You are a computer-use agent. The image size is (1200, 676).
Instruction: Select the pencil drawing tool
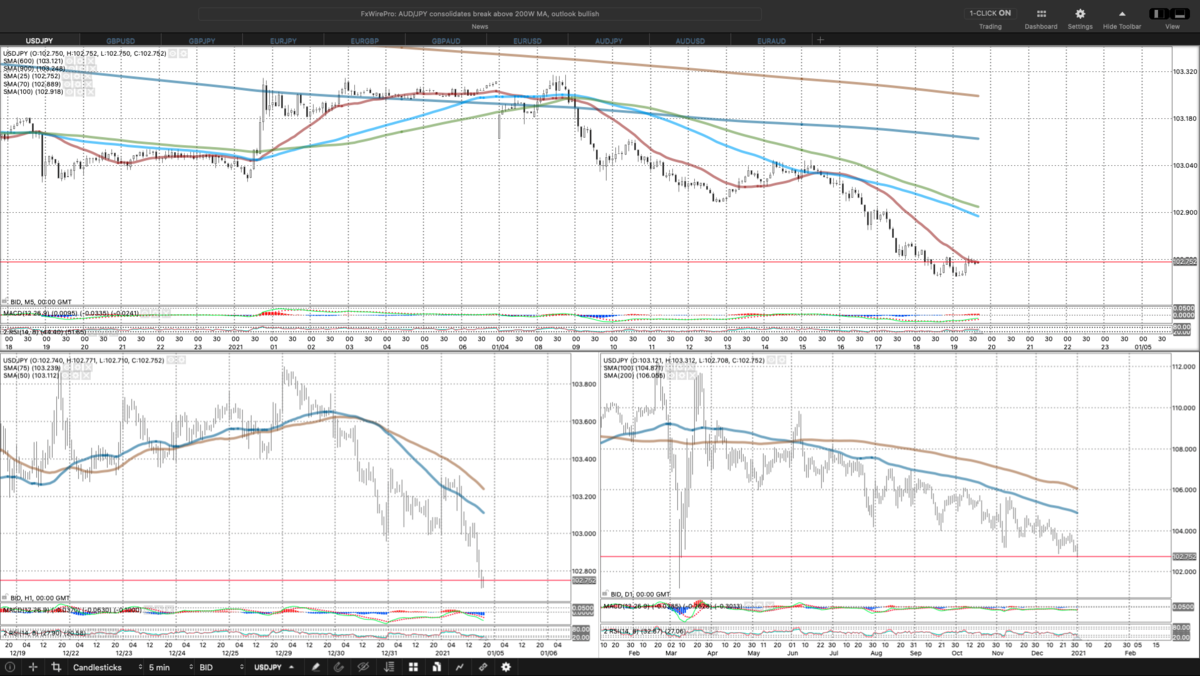[315, 666]
